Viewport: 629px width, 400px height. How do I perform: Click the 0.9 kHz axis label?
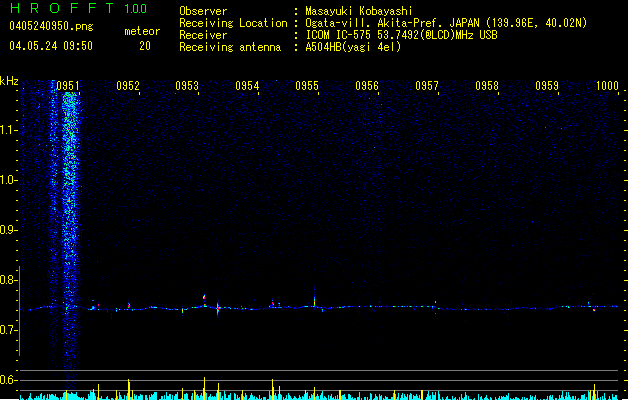point(9,230)
